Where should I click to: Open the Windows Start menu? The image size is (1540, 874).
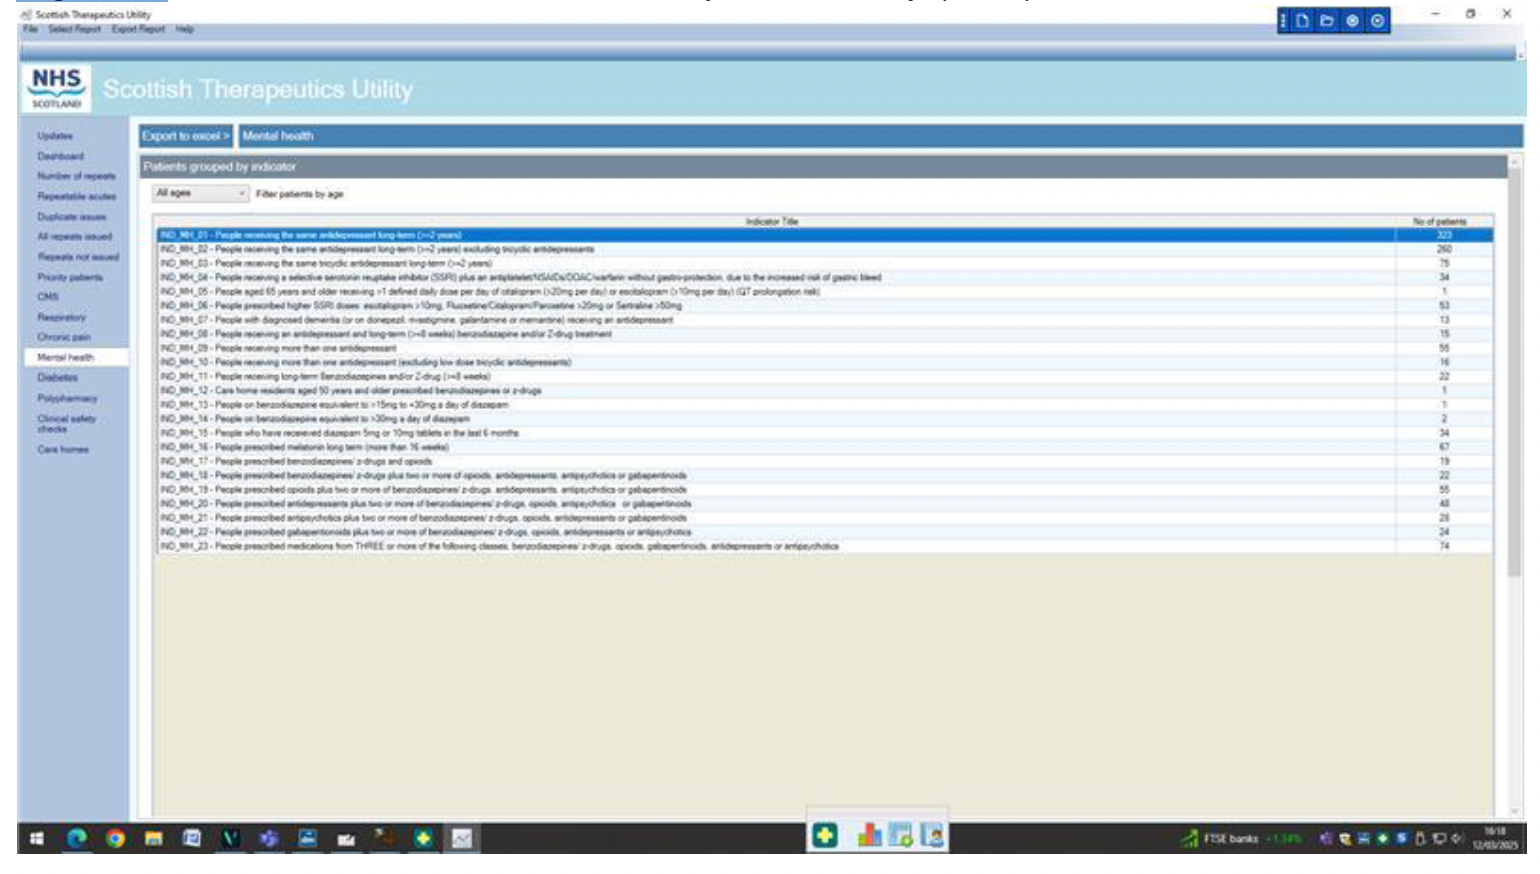[36, 838]
